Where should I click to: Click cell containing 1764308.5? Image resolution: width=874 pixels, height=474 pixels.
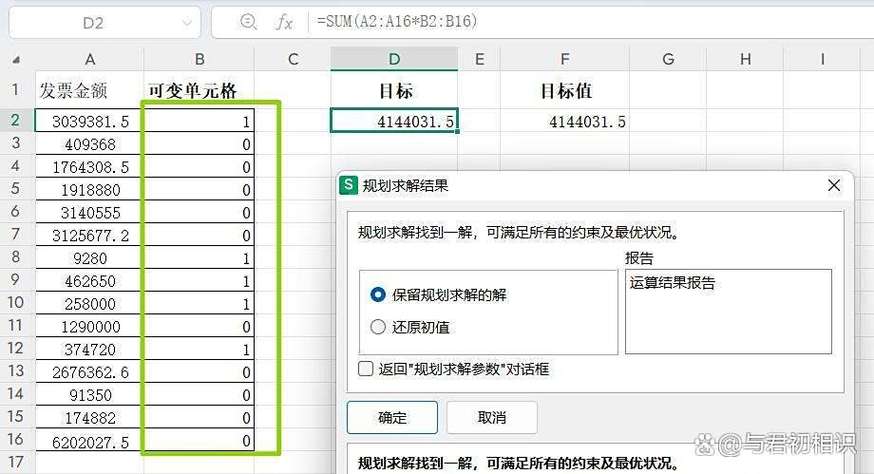(x=89, y=167)
